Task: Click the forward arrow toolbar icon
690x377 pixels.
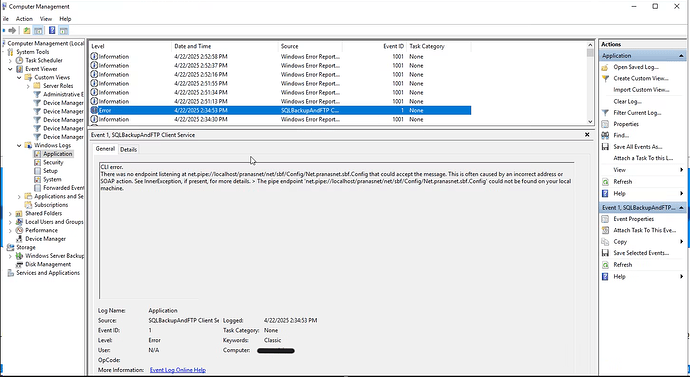Action: [12, 30]
